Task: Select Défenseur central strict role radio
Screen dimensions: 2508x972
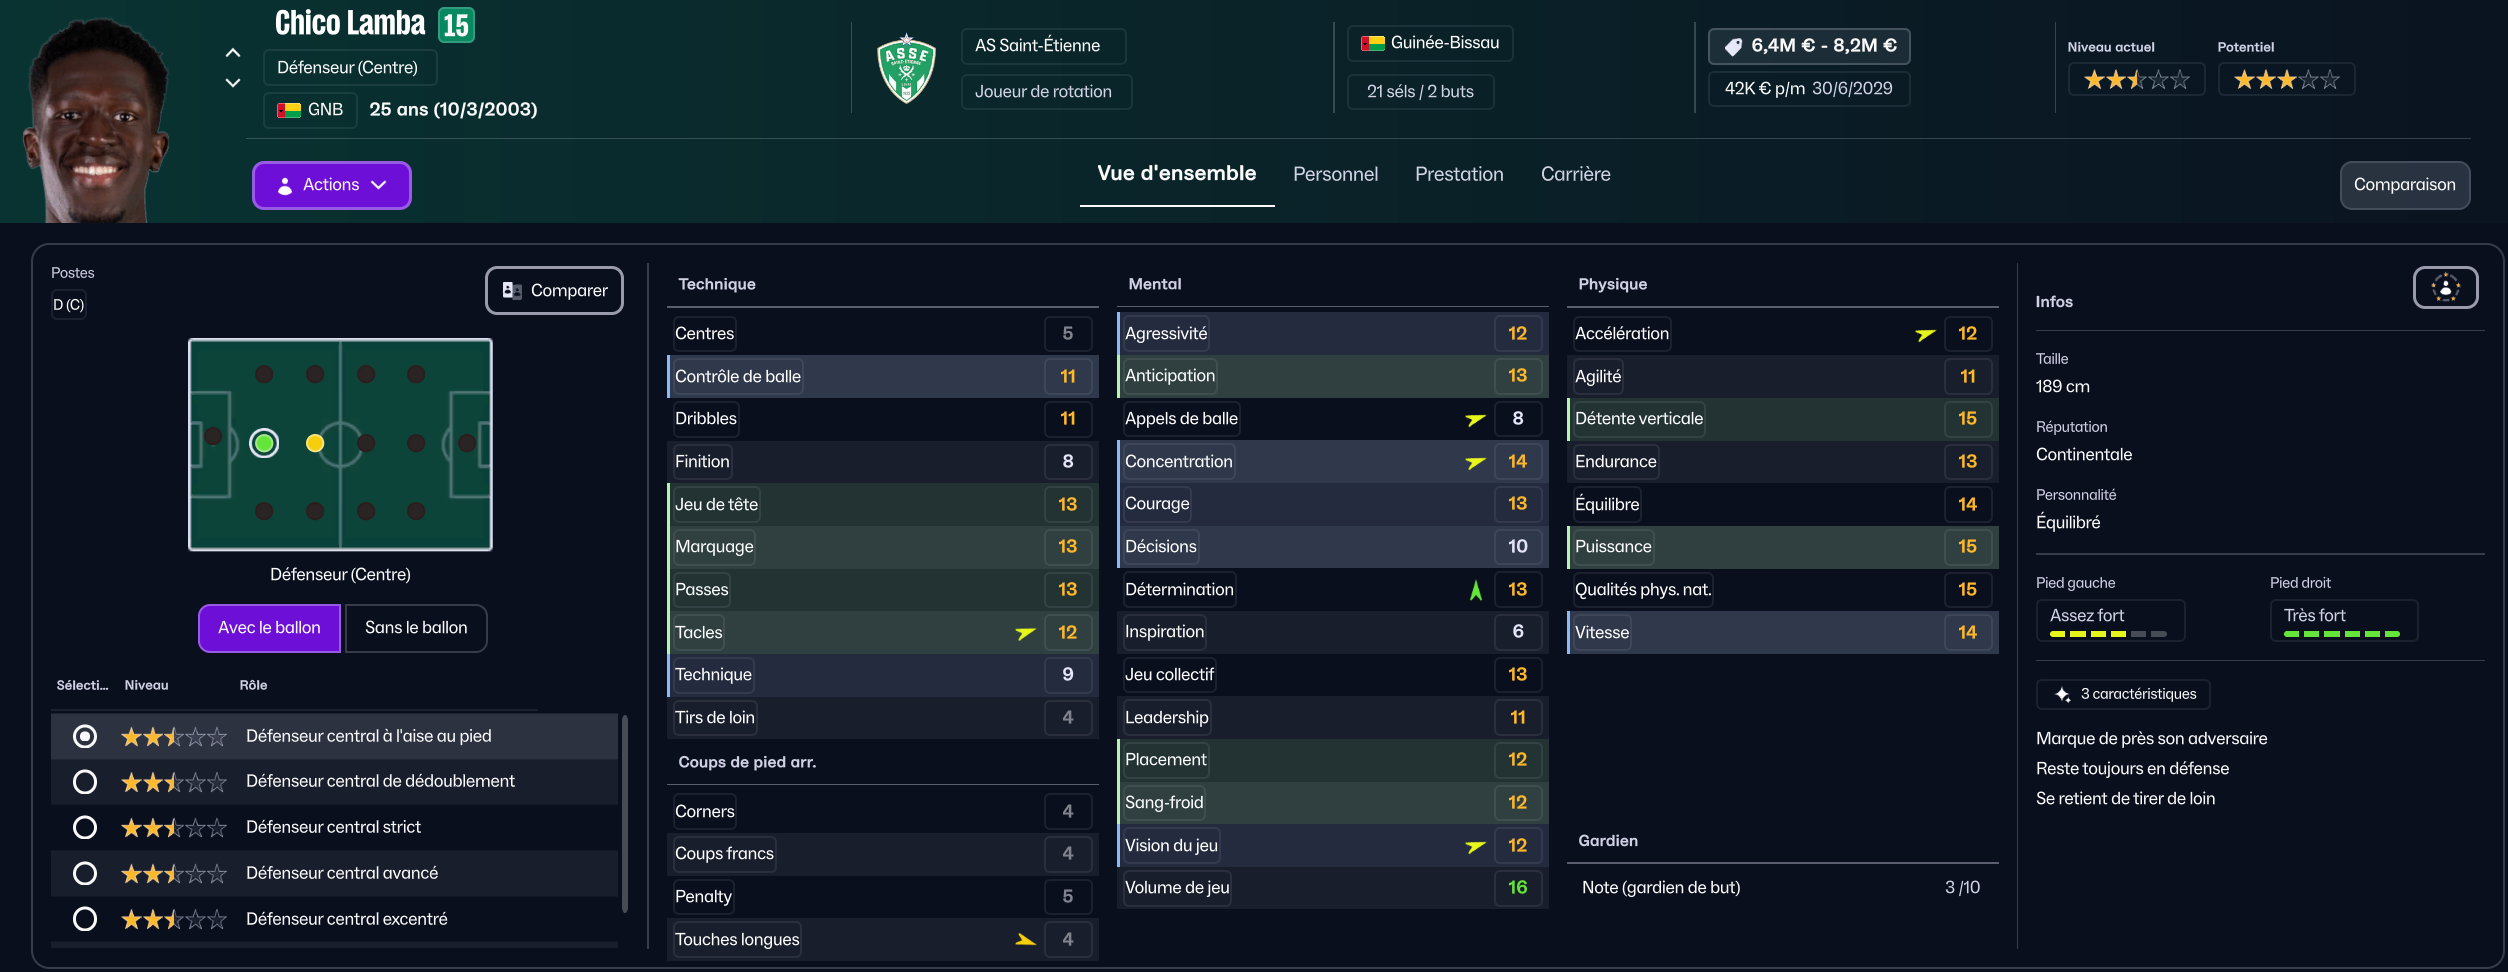Action: (x=85, y=828)
